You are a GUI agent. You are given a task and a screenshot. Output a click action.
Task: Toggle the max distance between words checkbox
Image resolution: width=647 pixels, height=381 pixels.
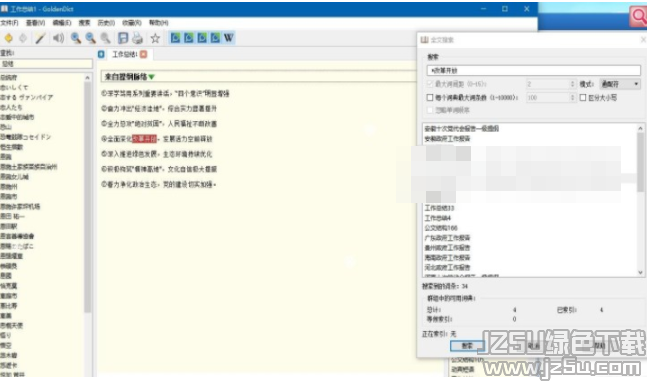click(x=430, y=84)
